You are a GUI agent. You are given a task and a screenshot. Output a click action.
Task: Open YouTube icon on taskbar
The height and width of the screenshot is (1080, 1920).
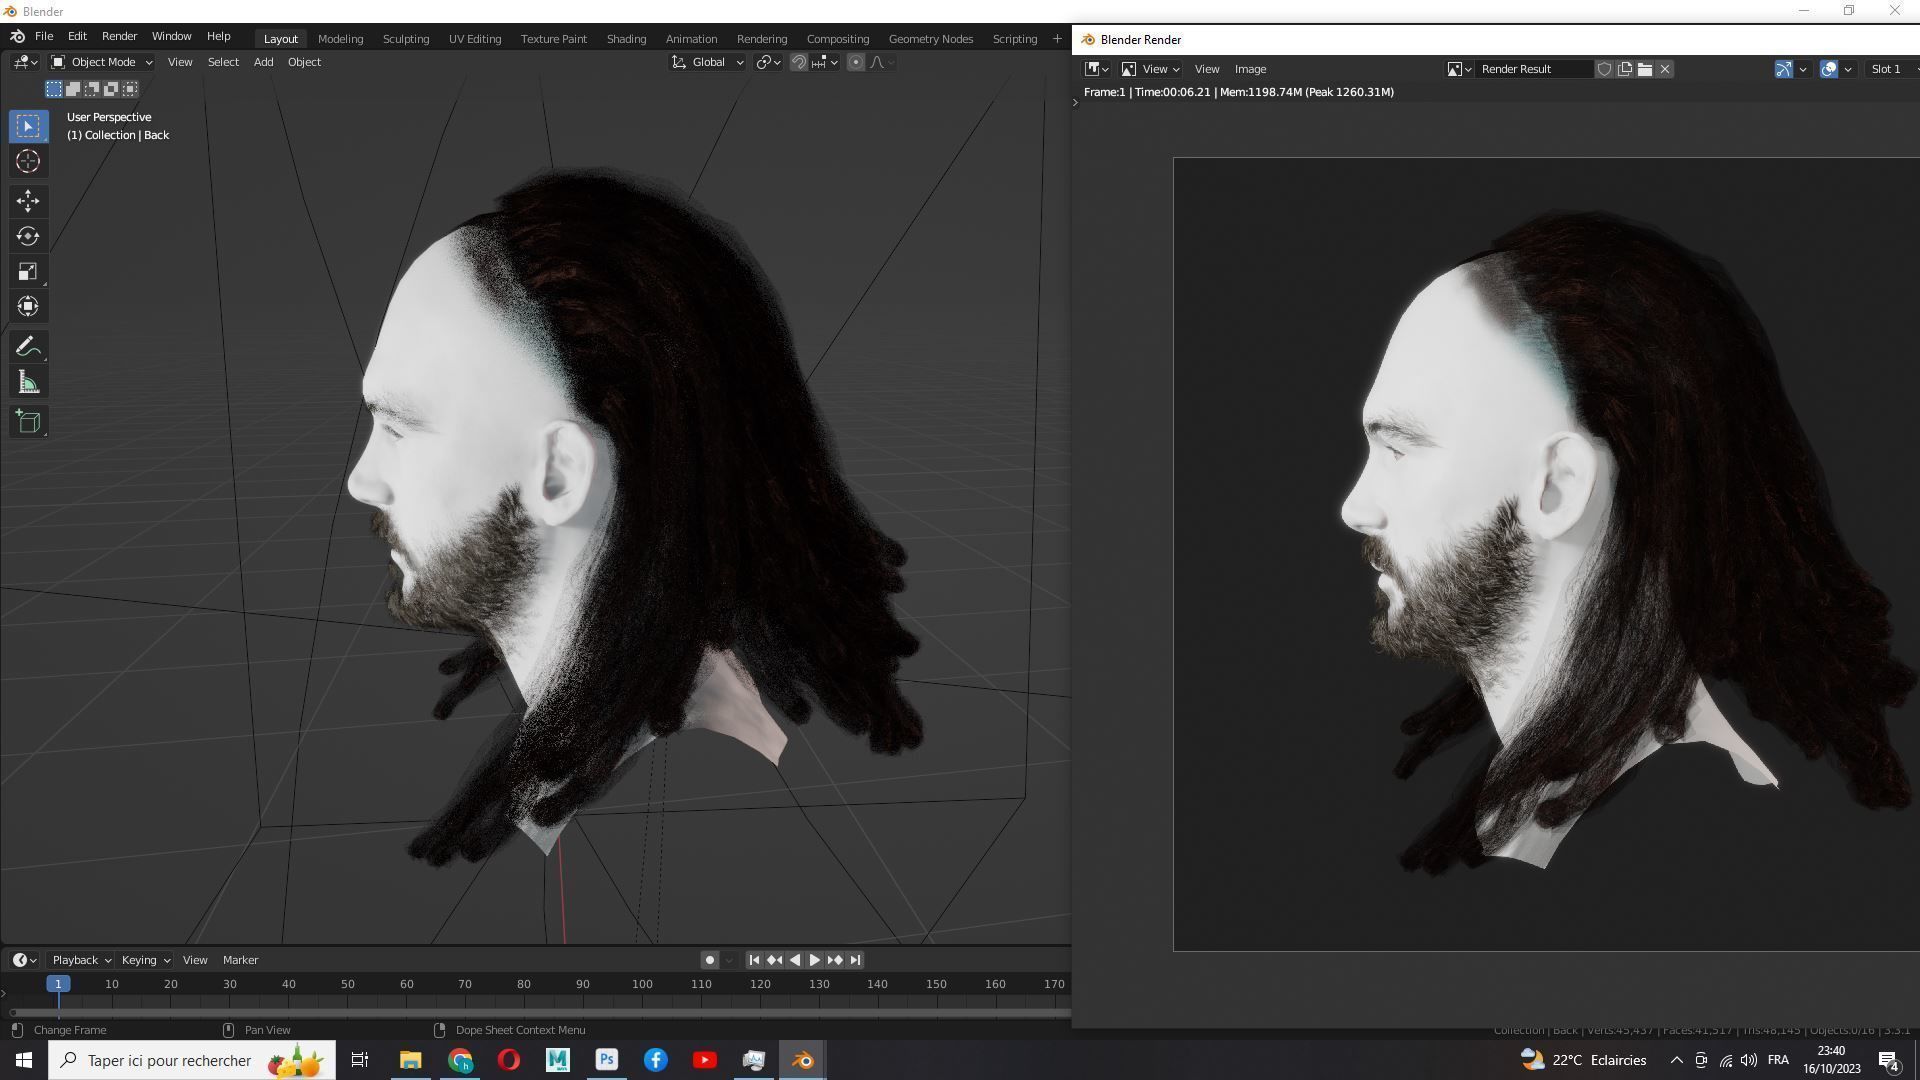coord(704,1060)
